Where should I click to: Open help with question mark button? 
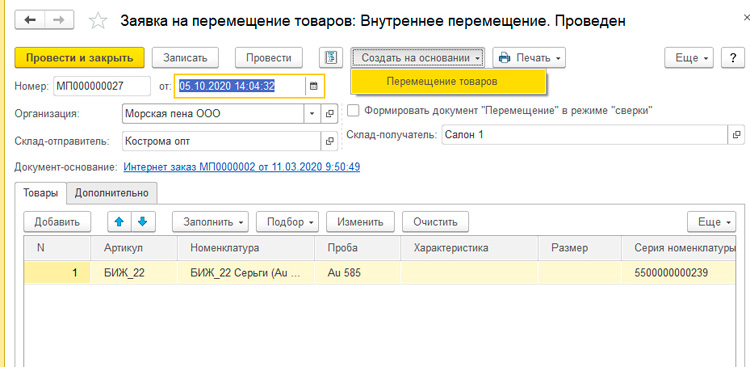[733, 58]
